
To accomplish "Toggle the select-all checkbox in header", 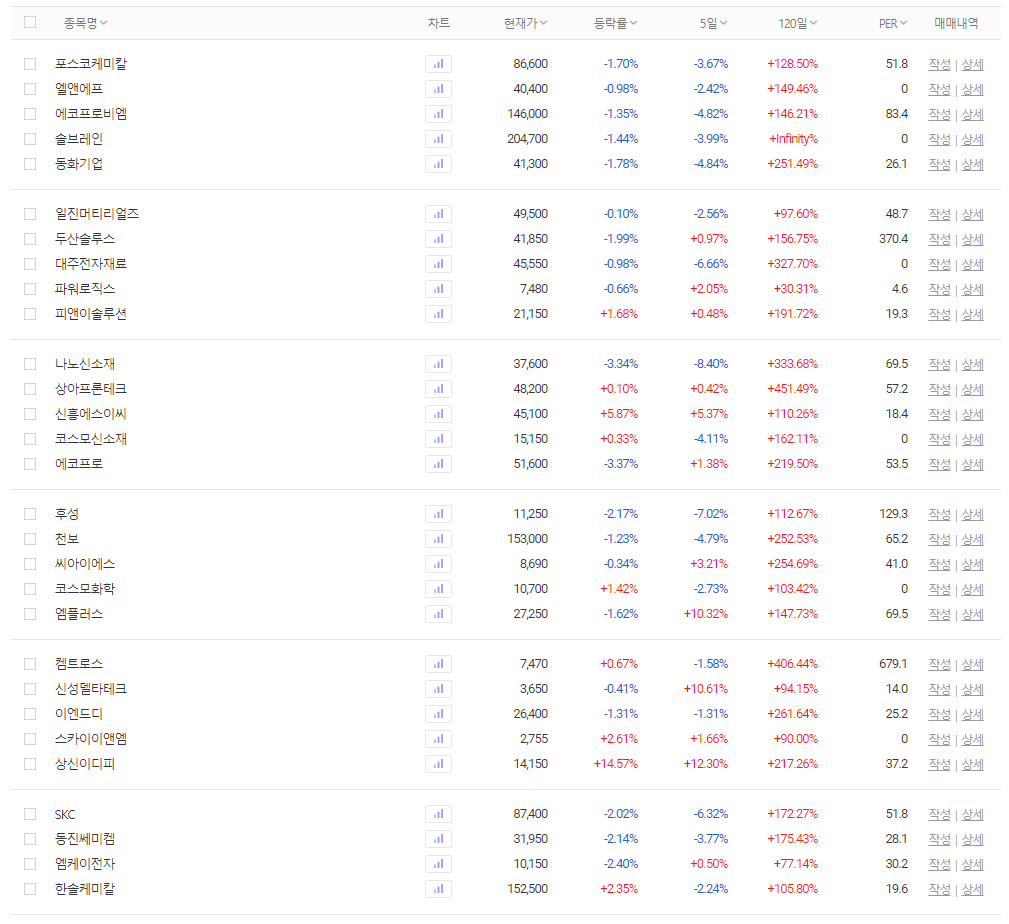I will tap(30, 23).
